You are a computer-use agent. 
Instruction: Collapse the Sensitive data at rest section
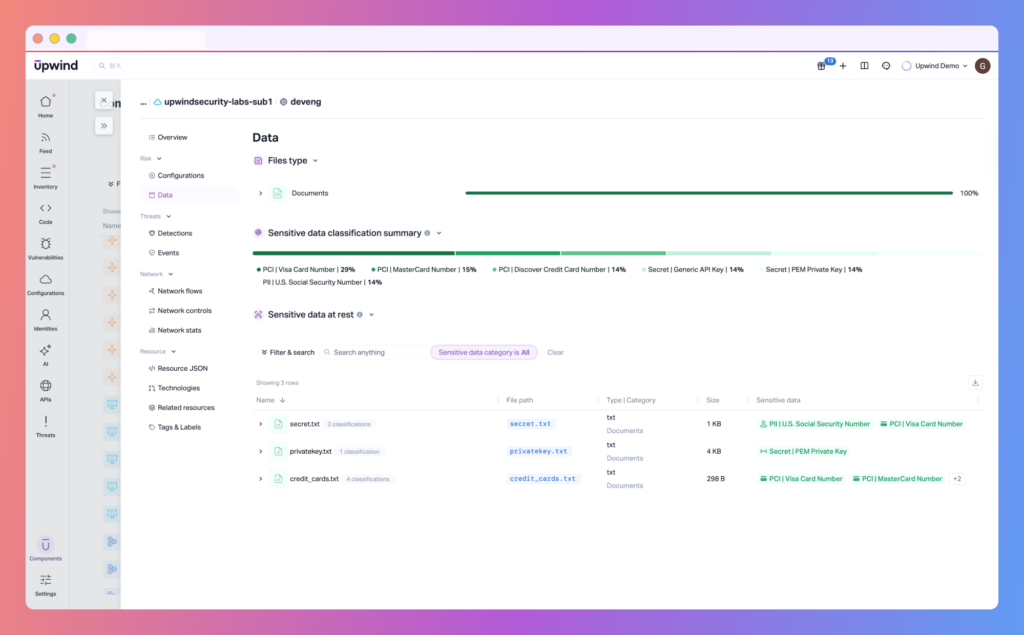(371, 315)
